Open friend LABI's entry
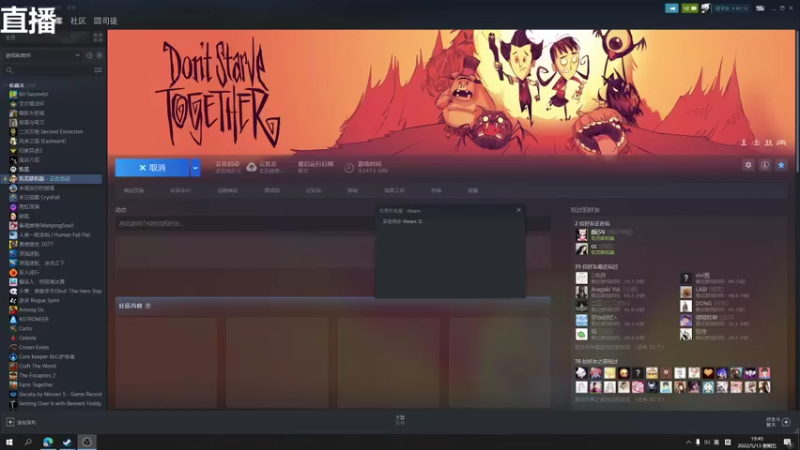Image resolution: width=800 pixels, height=450 pixels. point(716,292)
